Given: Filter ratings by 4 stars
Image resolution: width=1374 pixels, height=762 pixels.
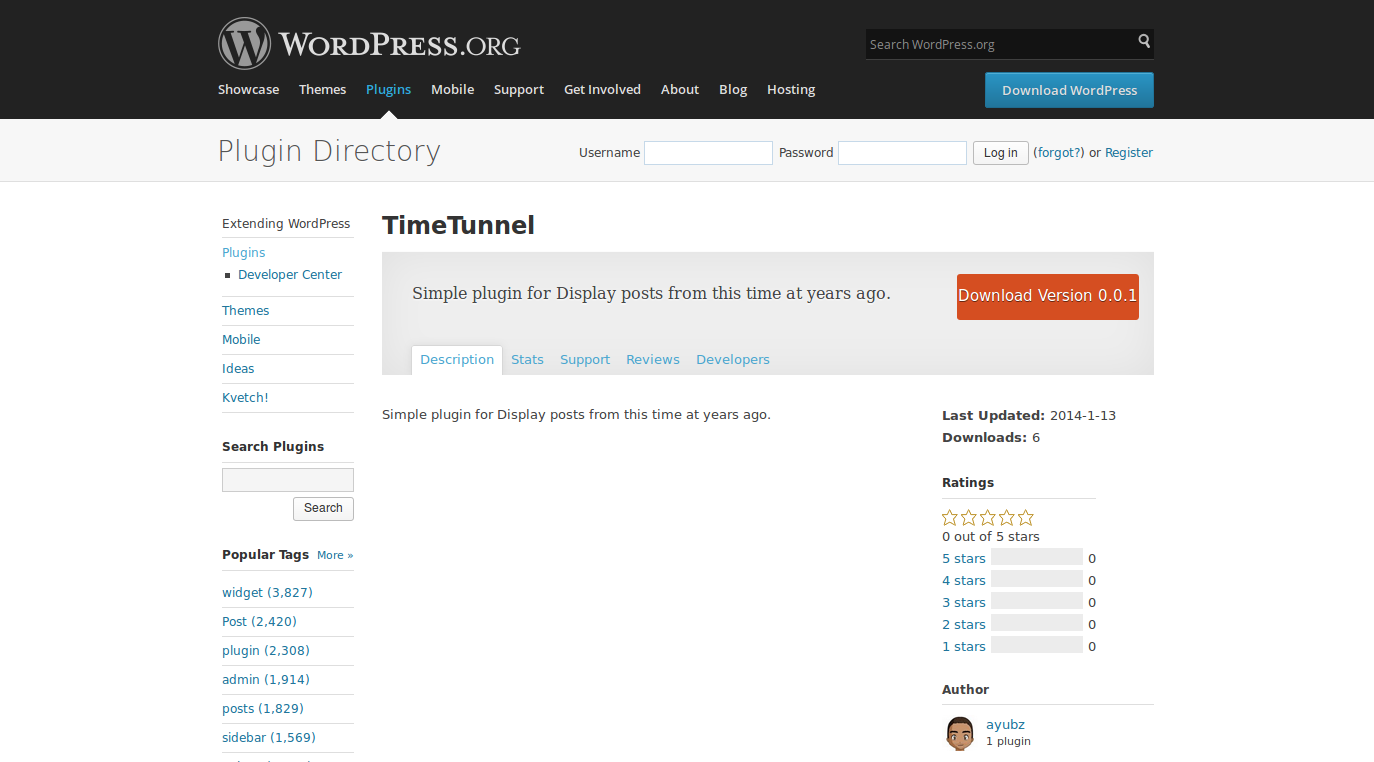Looking at the screenshot, I should pyautogui.click(x=964, y=581).
